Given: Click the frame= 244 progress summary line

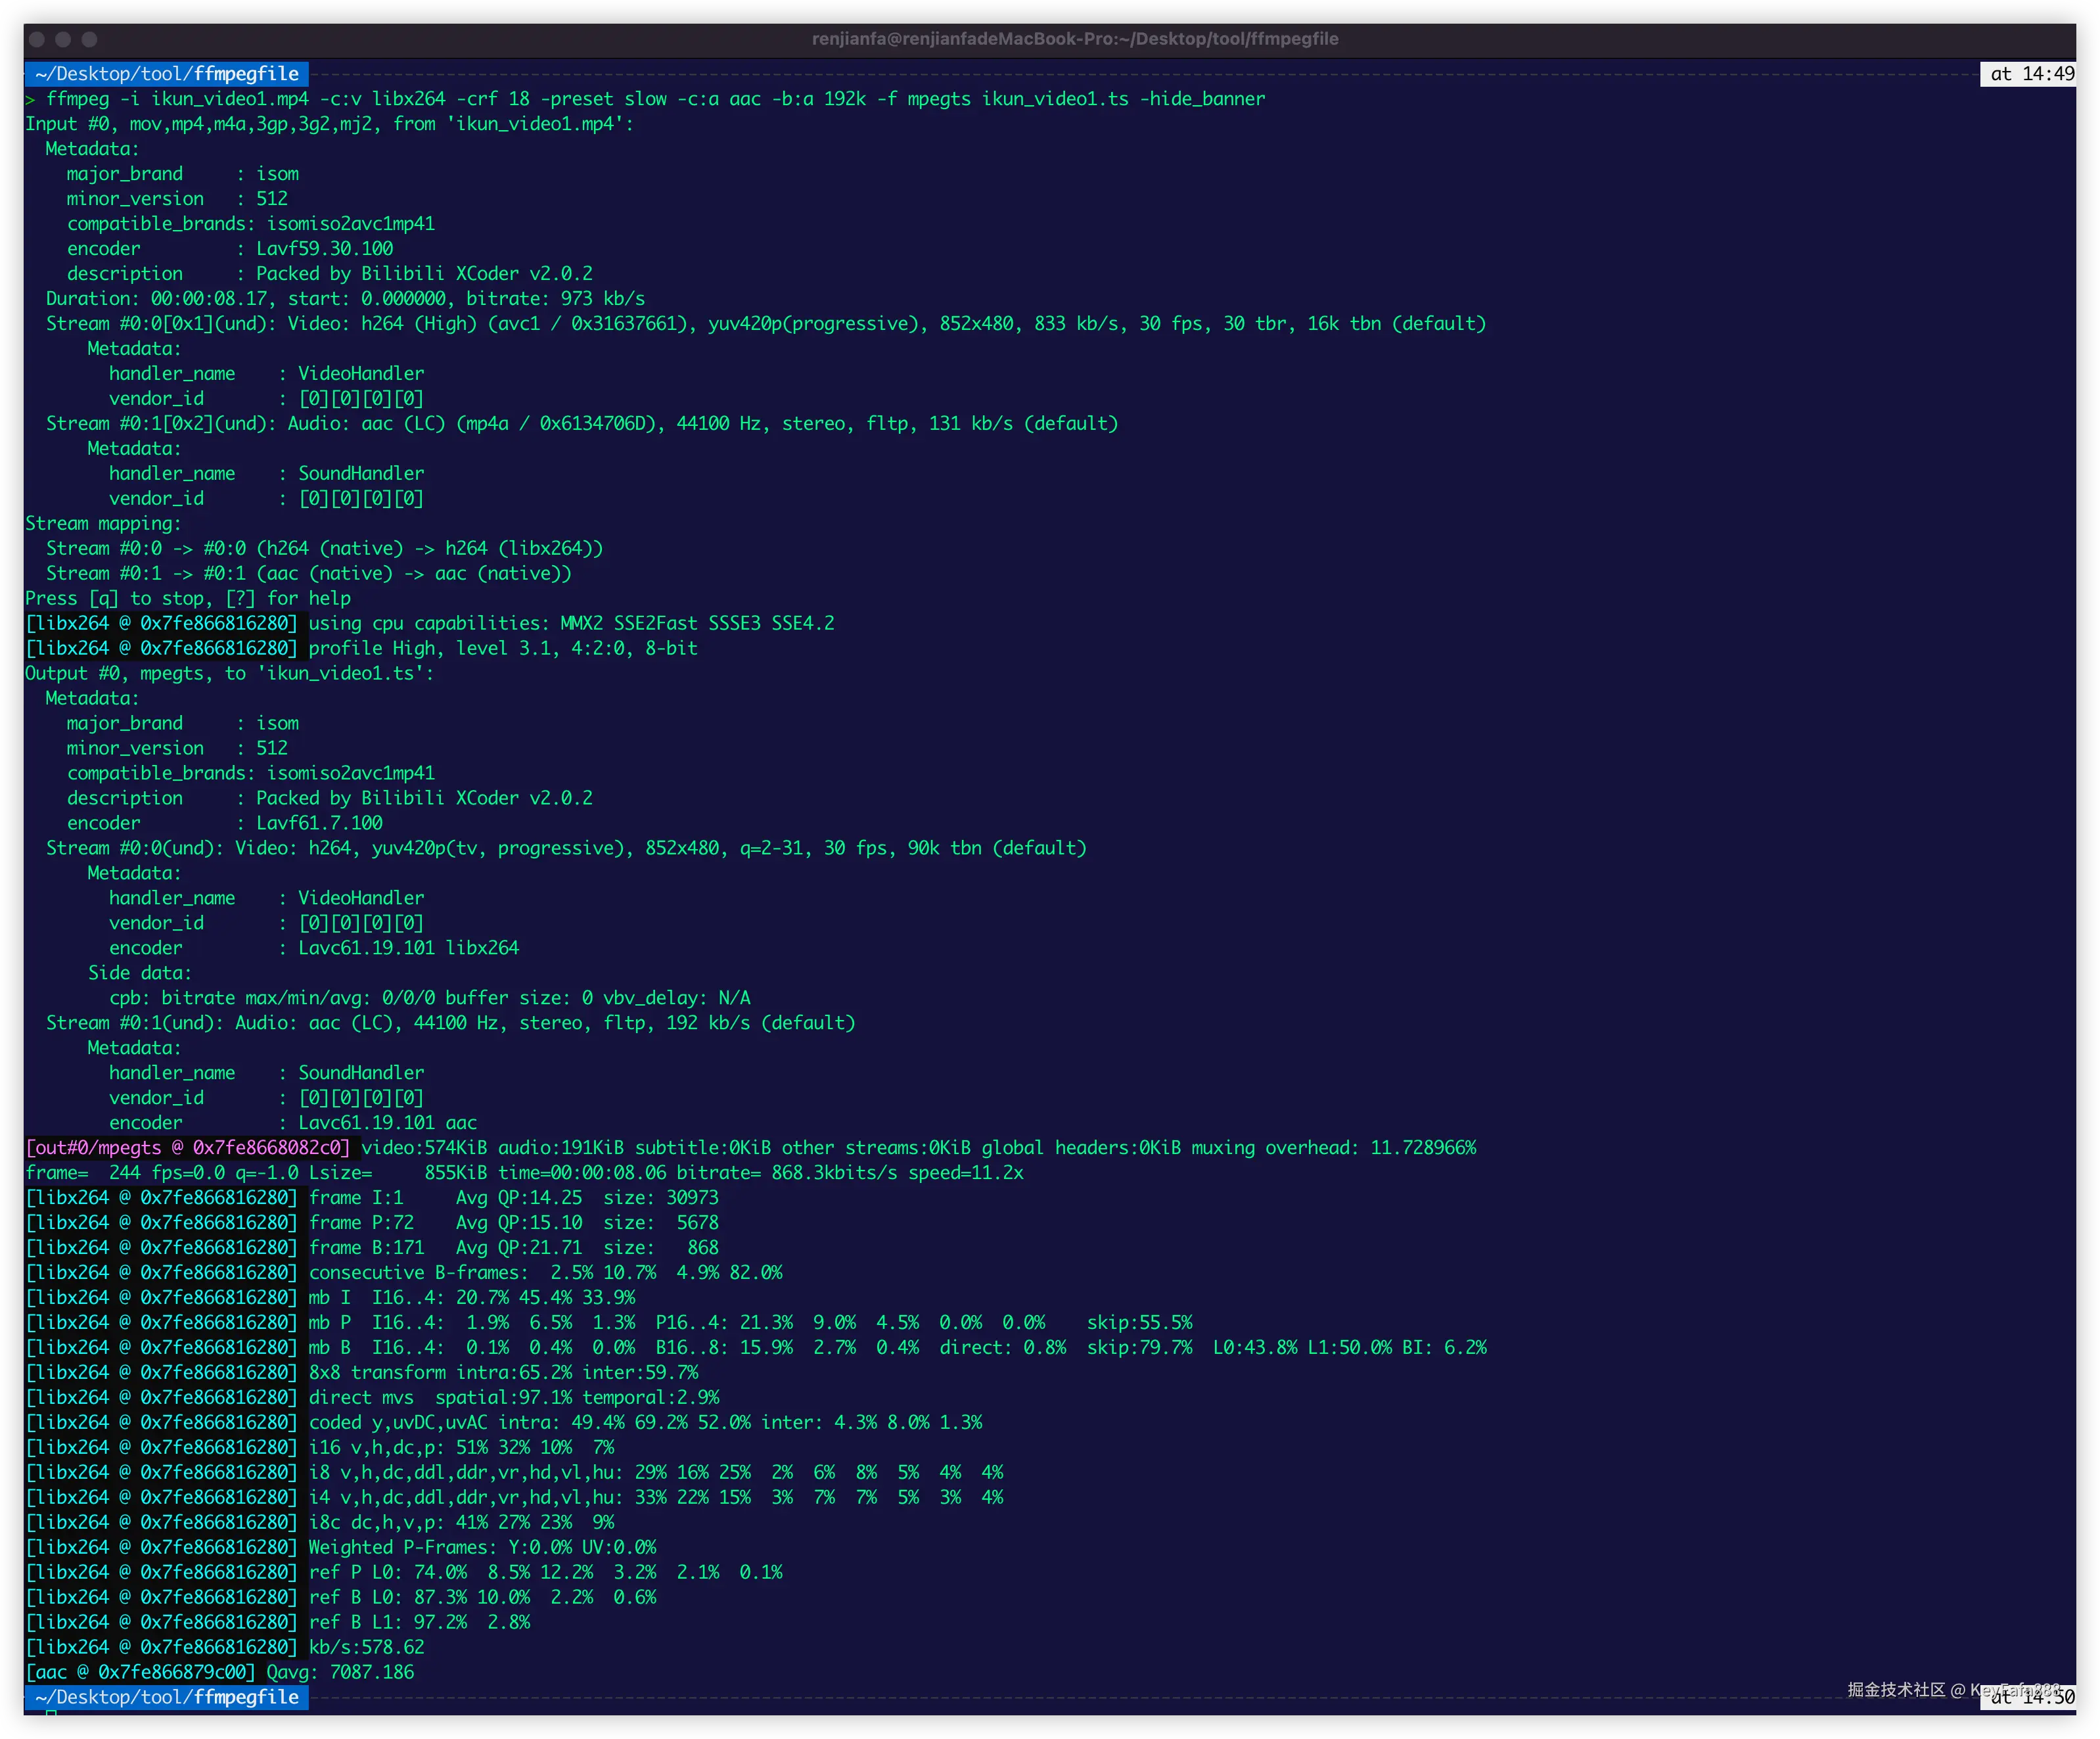Looking at the screenshot, I should point(524,1173).
